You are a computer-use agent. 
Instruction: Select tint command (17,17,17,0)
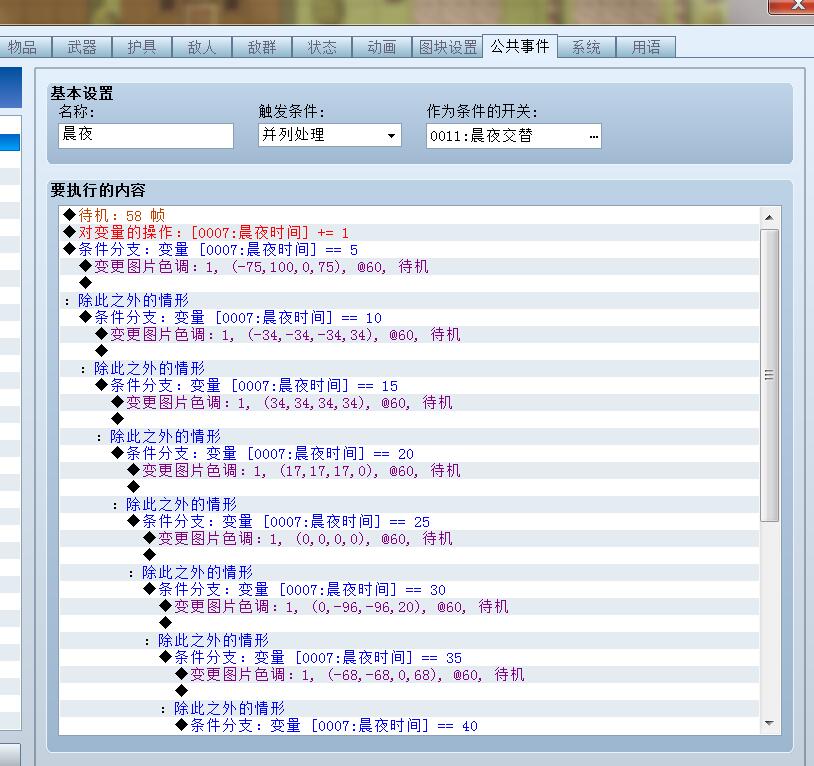click(x=409, y=471)
